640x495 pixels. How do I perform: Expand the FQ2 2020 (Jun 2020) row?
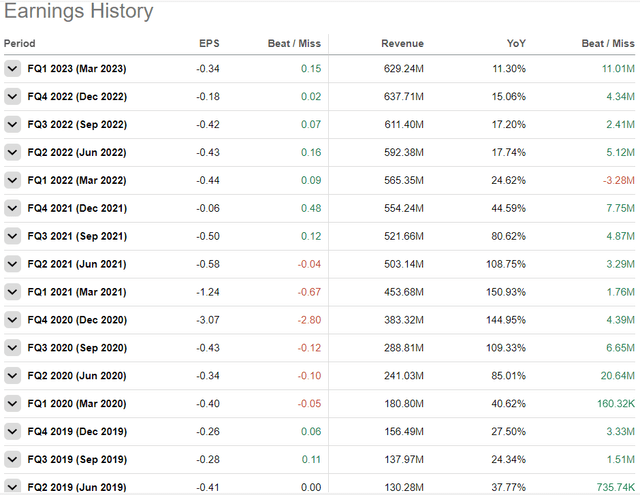pos(12,377)
